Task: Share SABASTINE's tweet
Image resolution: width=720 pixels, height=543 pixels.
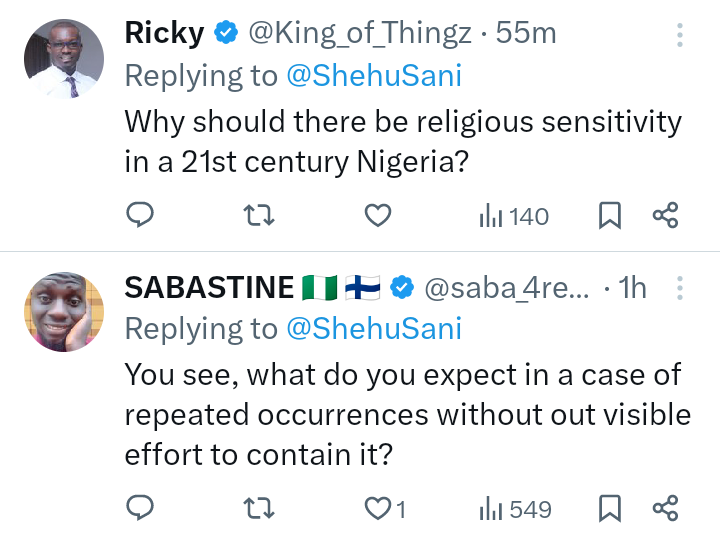Action: coord(666,508)
